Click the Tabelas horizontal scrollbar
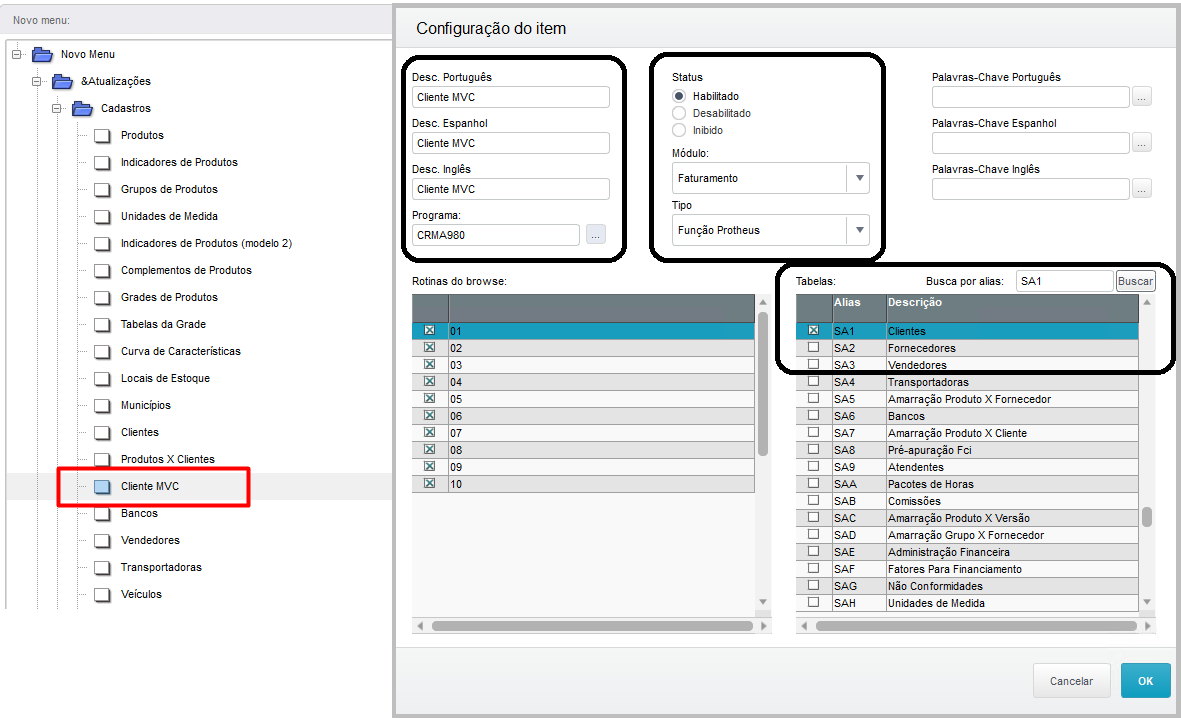 pyautogui.click(x=975, y=626)
